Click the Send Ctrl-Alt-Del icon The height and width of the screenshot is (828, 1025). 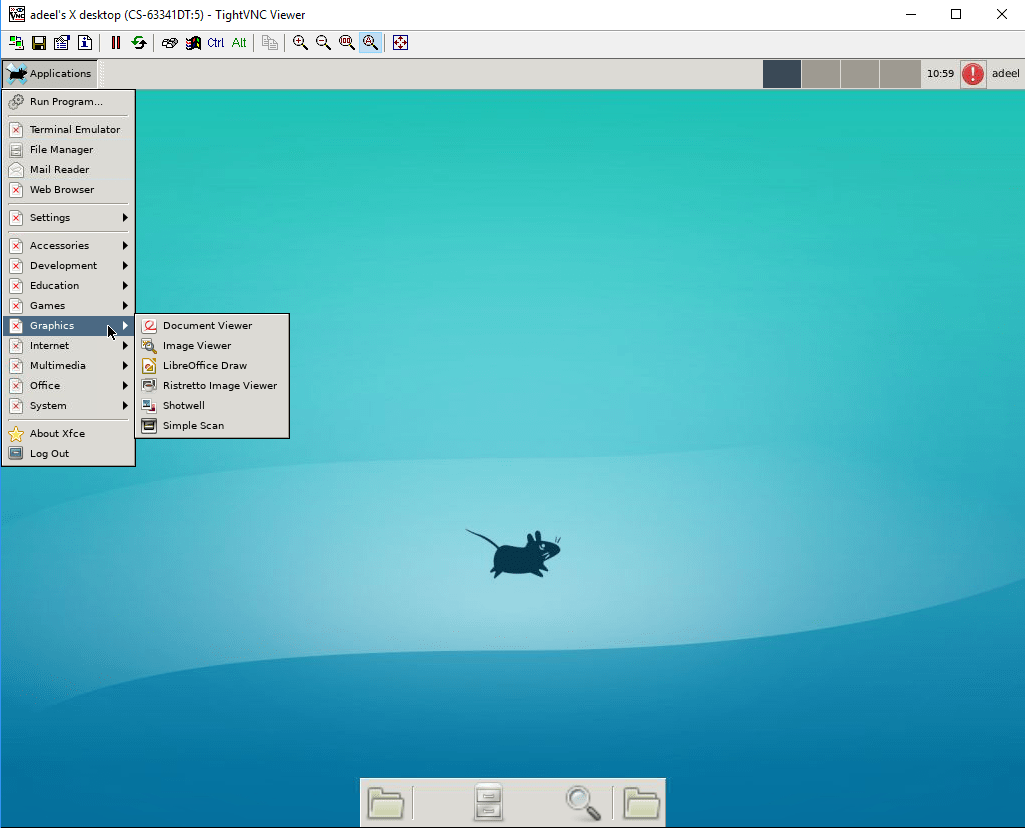click(x=169, y=43)
